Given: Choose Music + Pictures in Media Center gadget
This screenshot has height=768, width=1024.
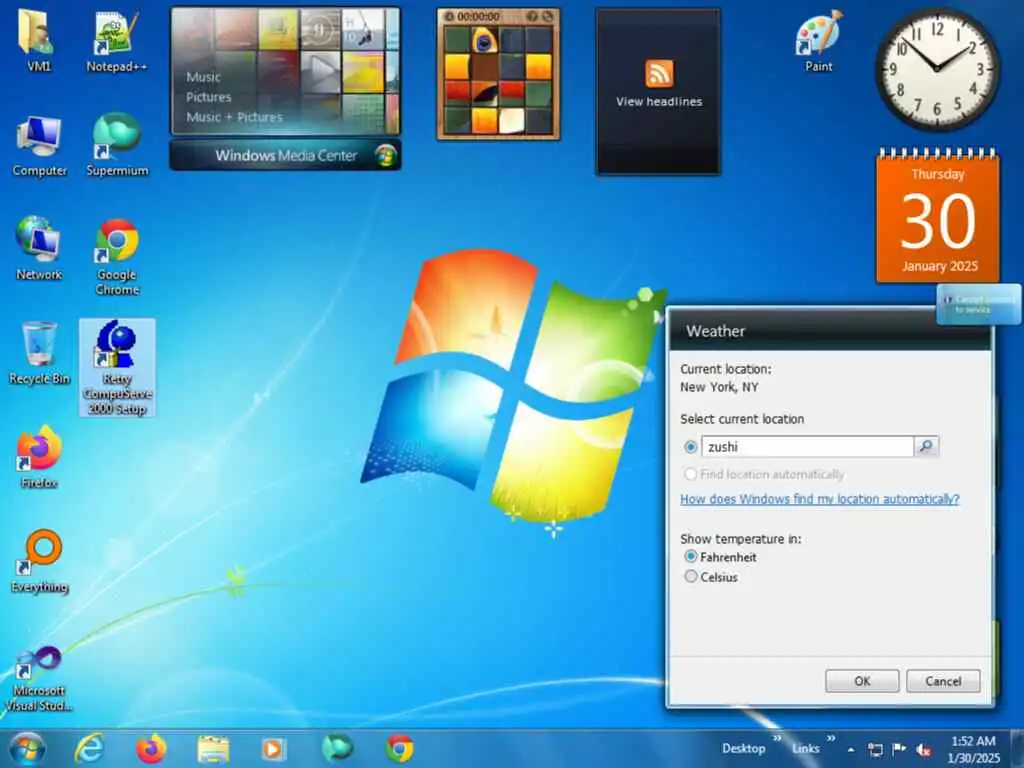Looking at the screenshot, I should [x=234, y=117].
